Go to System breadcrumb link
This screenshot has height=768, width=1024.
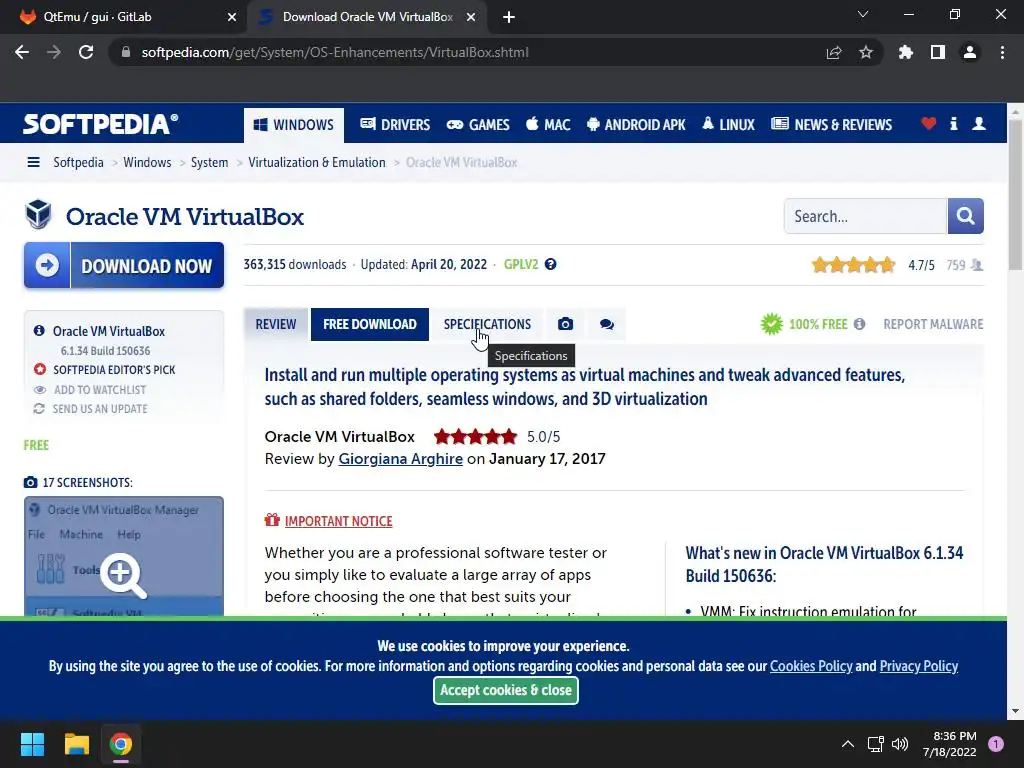pos(210,162)
